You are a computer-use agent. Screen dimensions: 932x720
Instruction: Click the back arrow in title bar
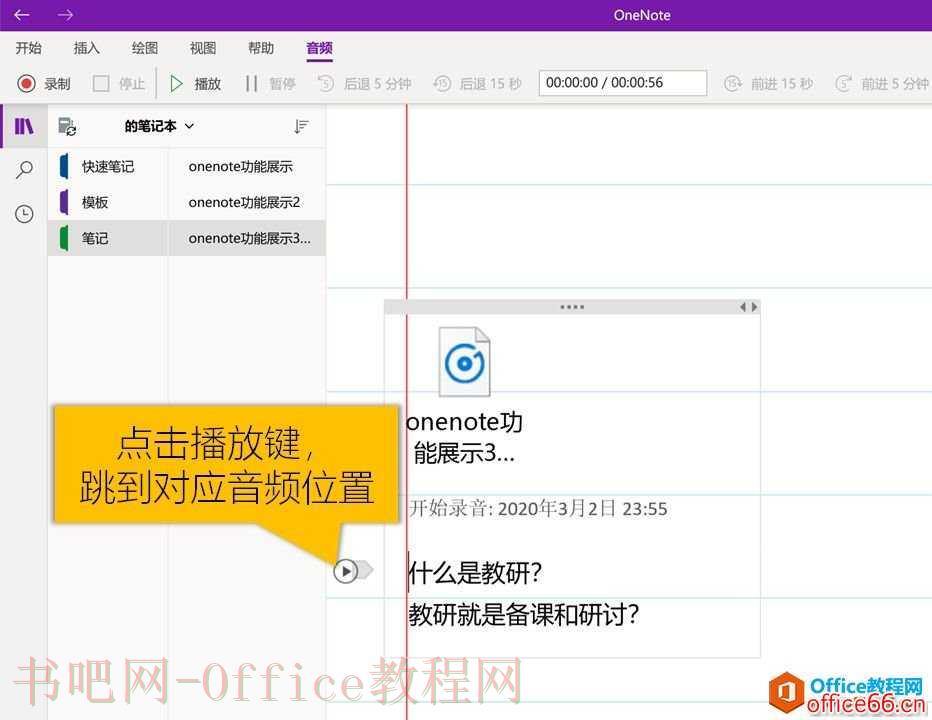coord(21,15)
